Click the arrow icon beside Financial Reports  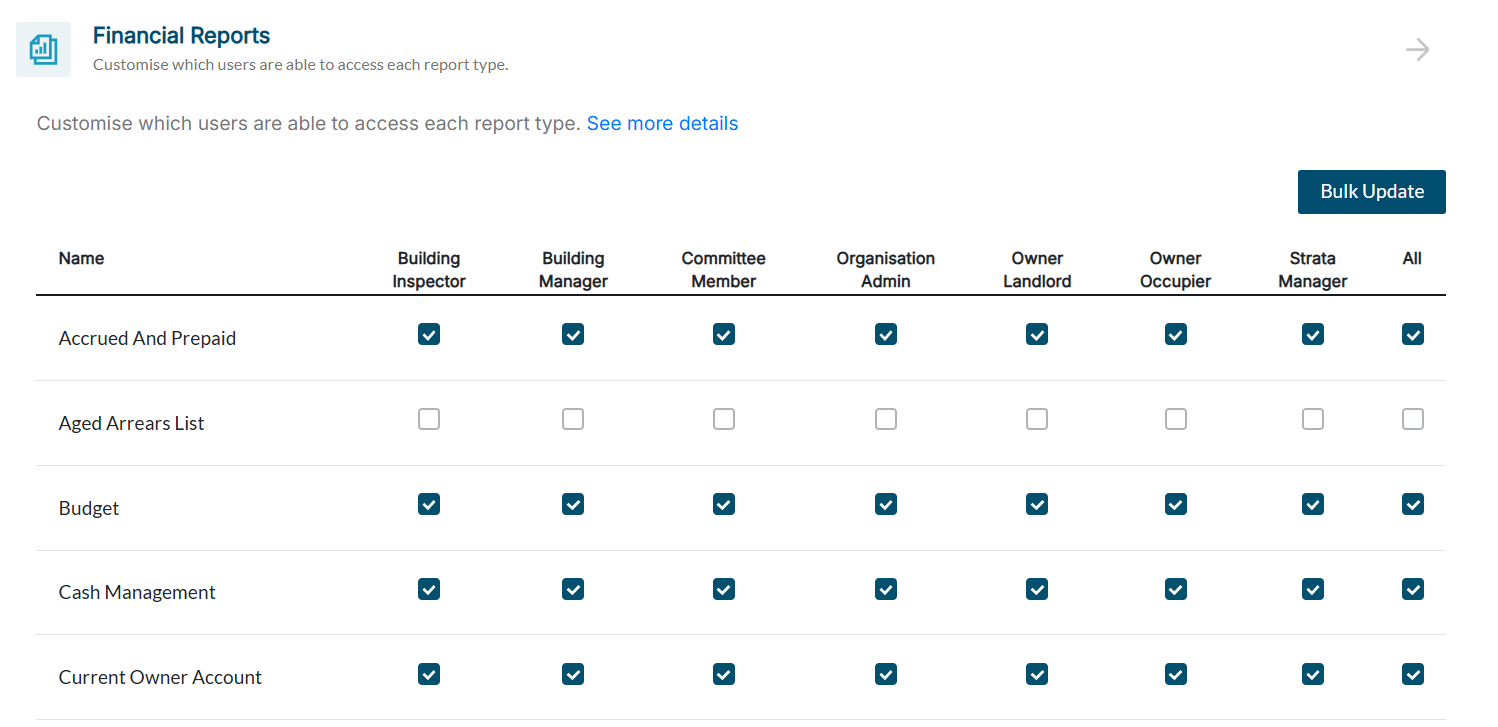1417,50
